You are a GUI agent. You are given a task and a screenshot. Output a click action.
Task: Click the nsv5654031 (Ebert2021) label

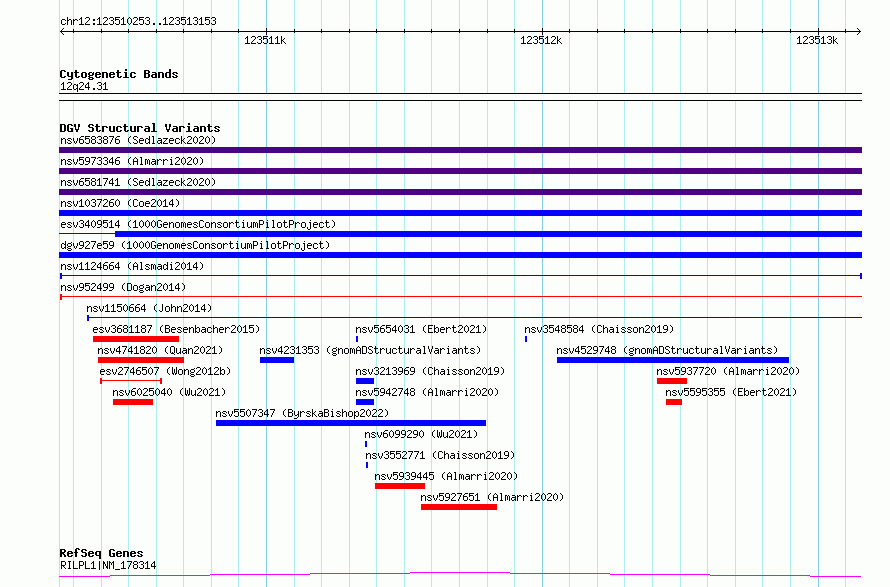pos(421,329)
